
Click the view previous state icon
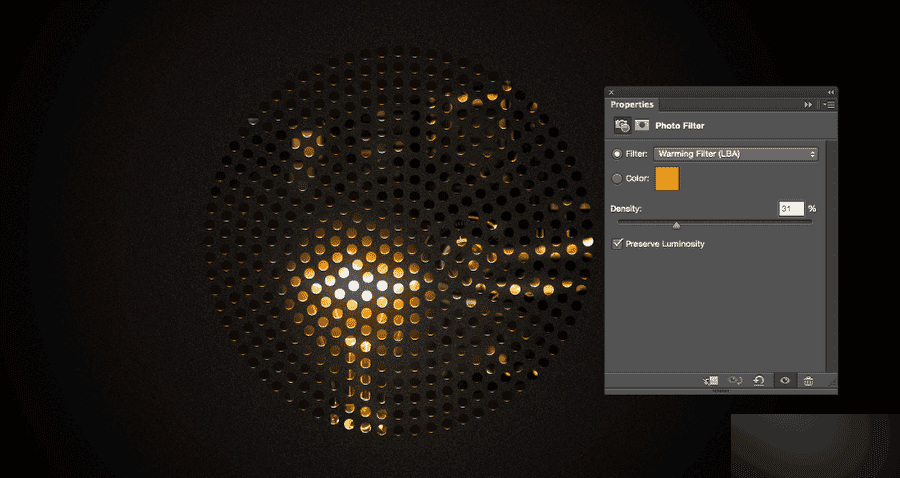pos(736,381)
